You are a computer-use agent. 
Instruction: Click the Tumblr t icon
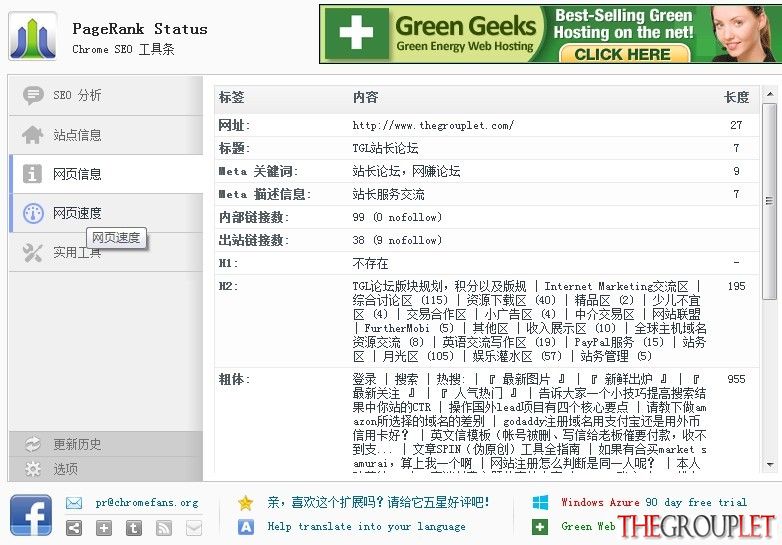point(134,528)
